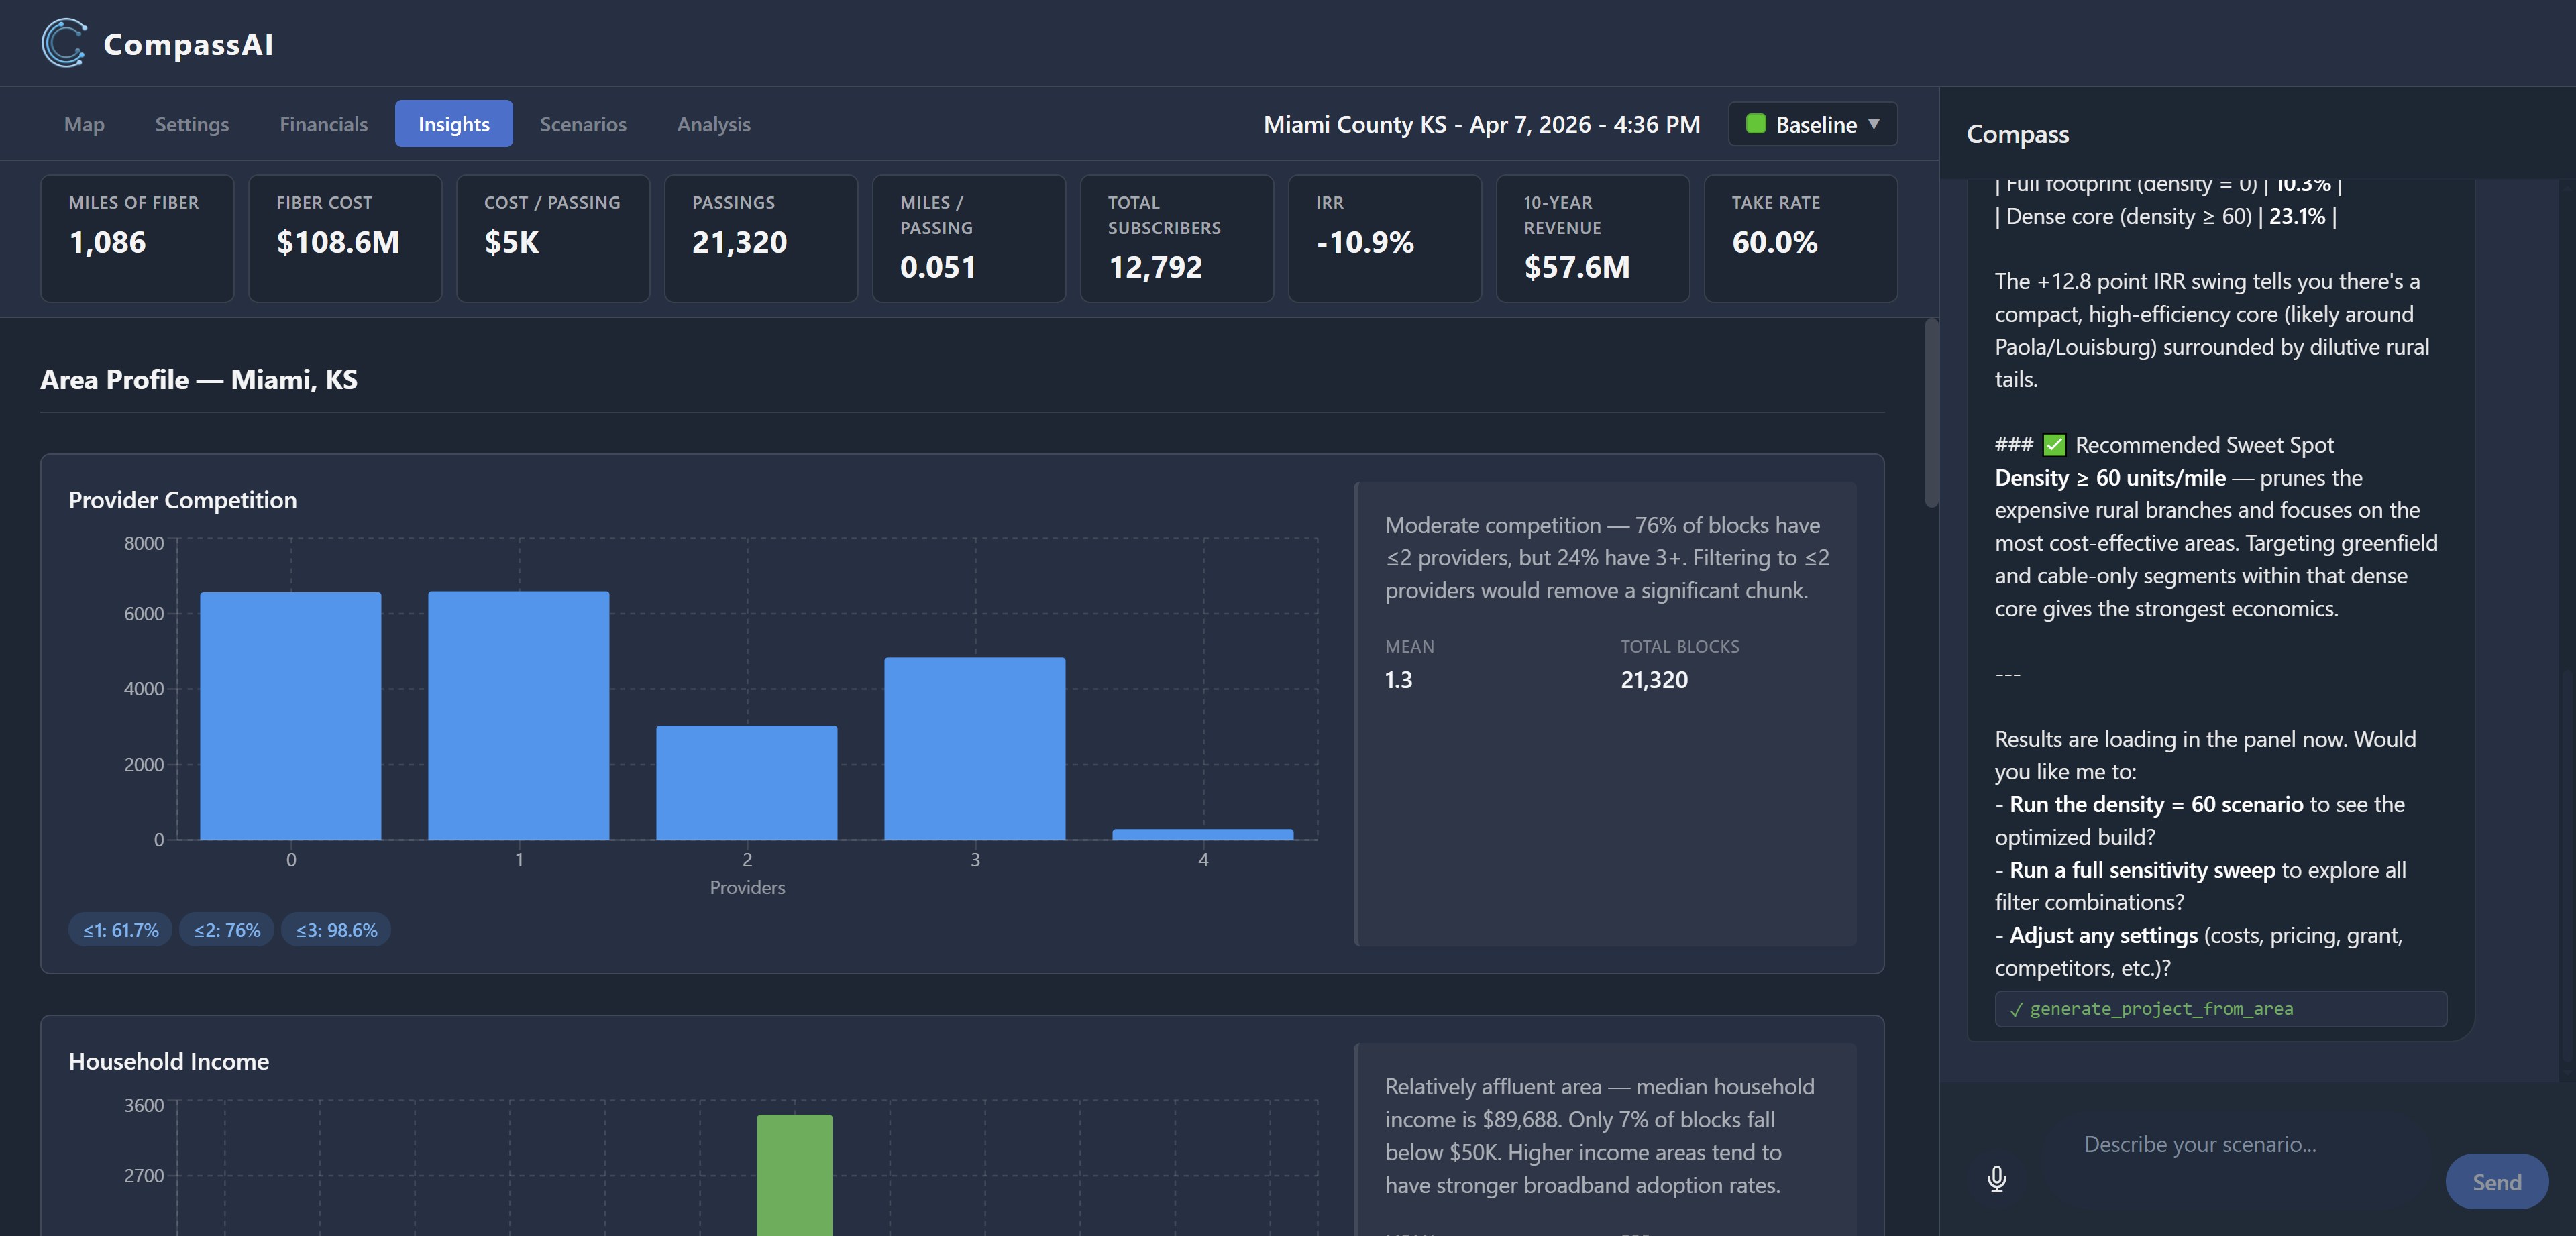Click the Total Blocks 21,320 value
2576x1236 pixels.
(x=1654, y=680)
